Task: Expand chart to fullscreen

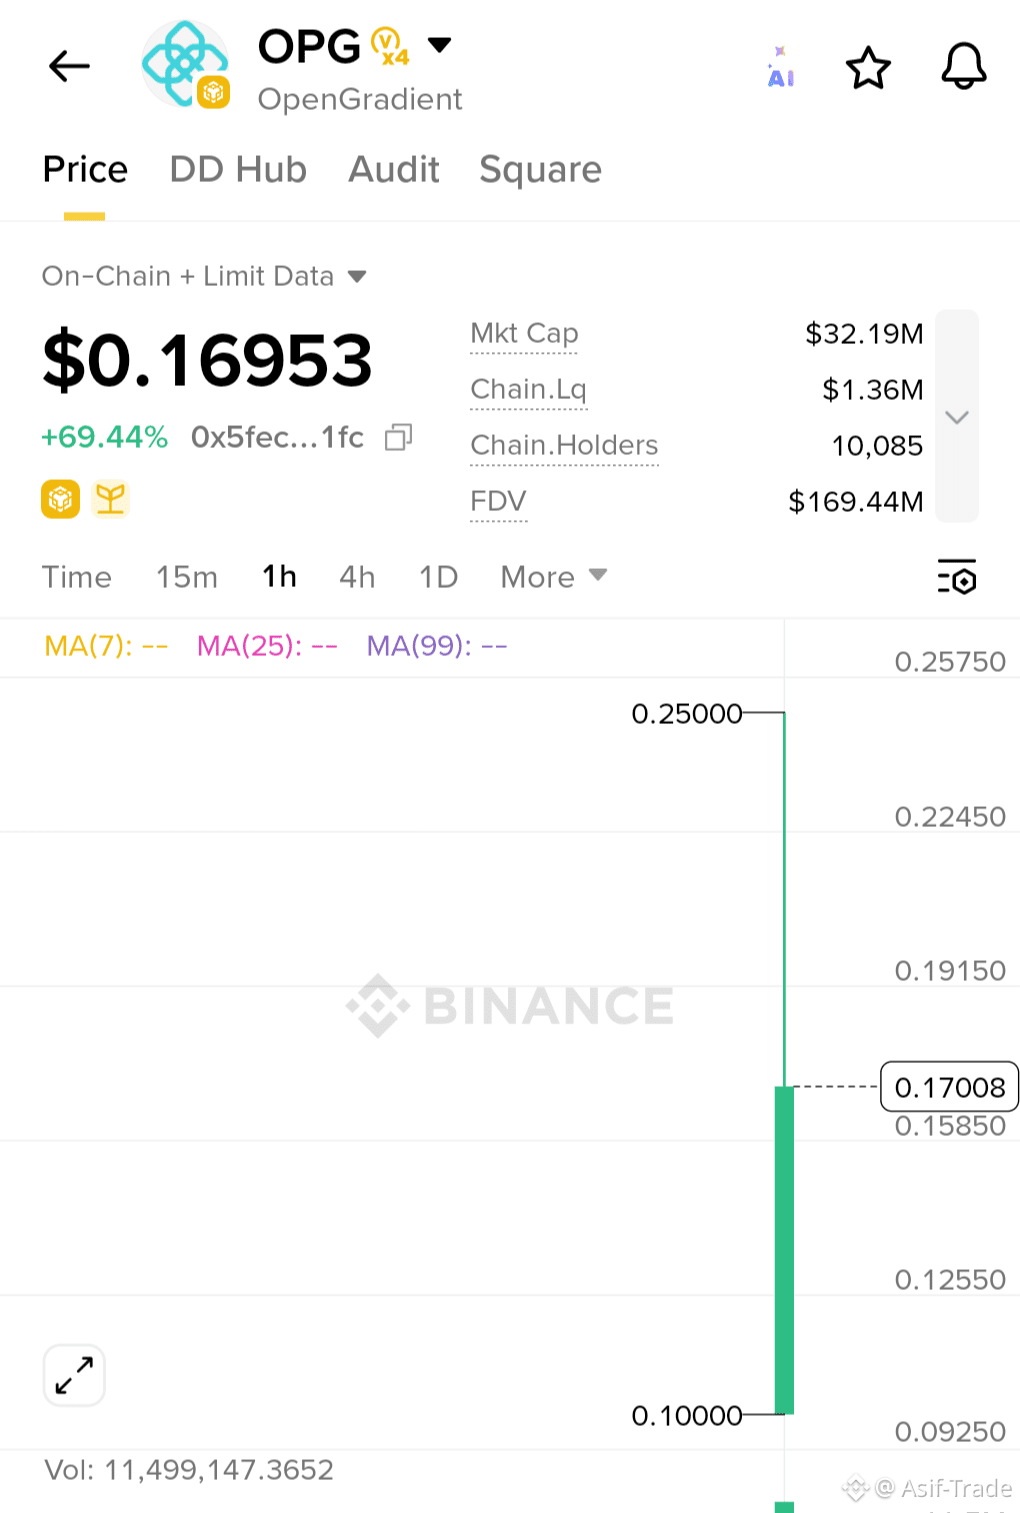Action: (x=74, y=1375)
